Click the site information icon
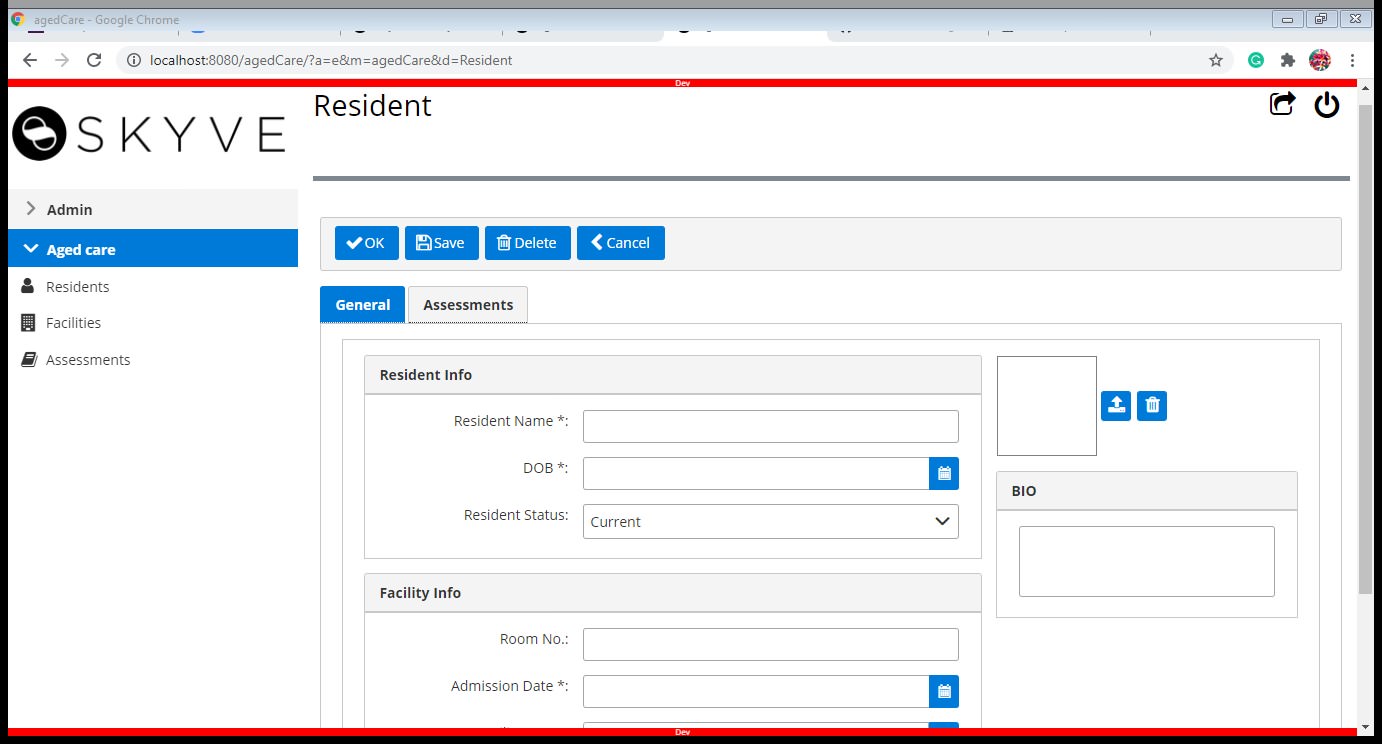 134,60
